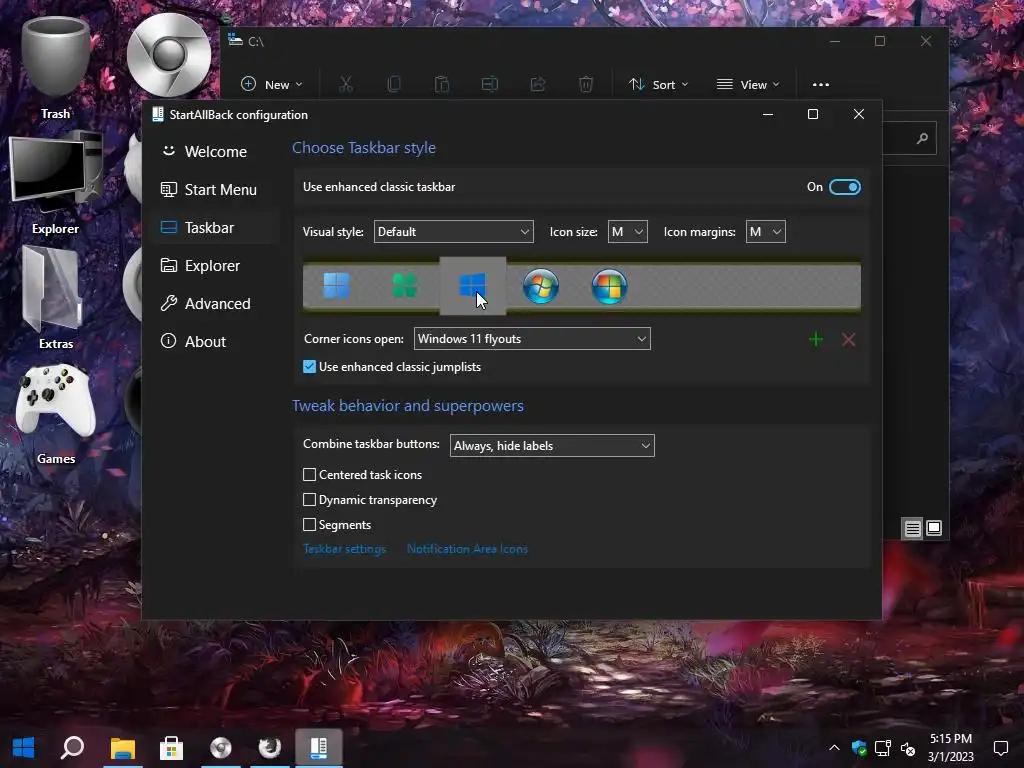Click the search magnifier in Explorer window
This screenshot has height=768, width=1024.
(x=922, y=138)
